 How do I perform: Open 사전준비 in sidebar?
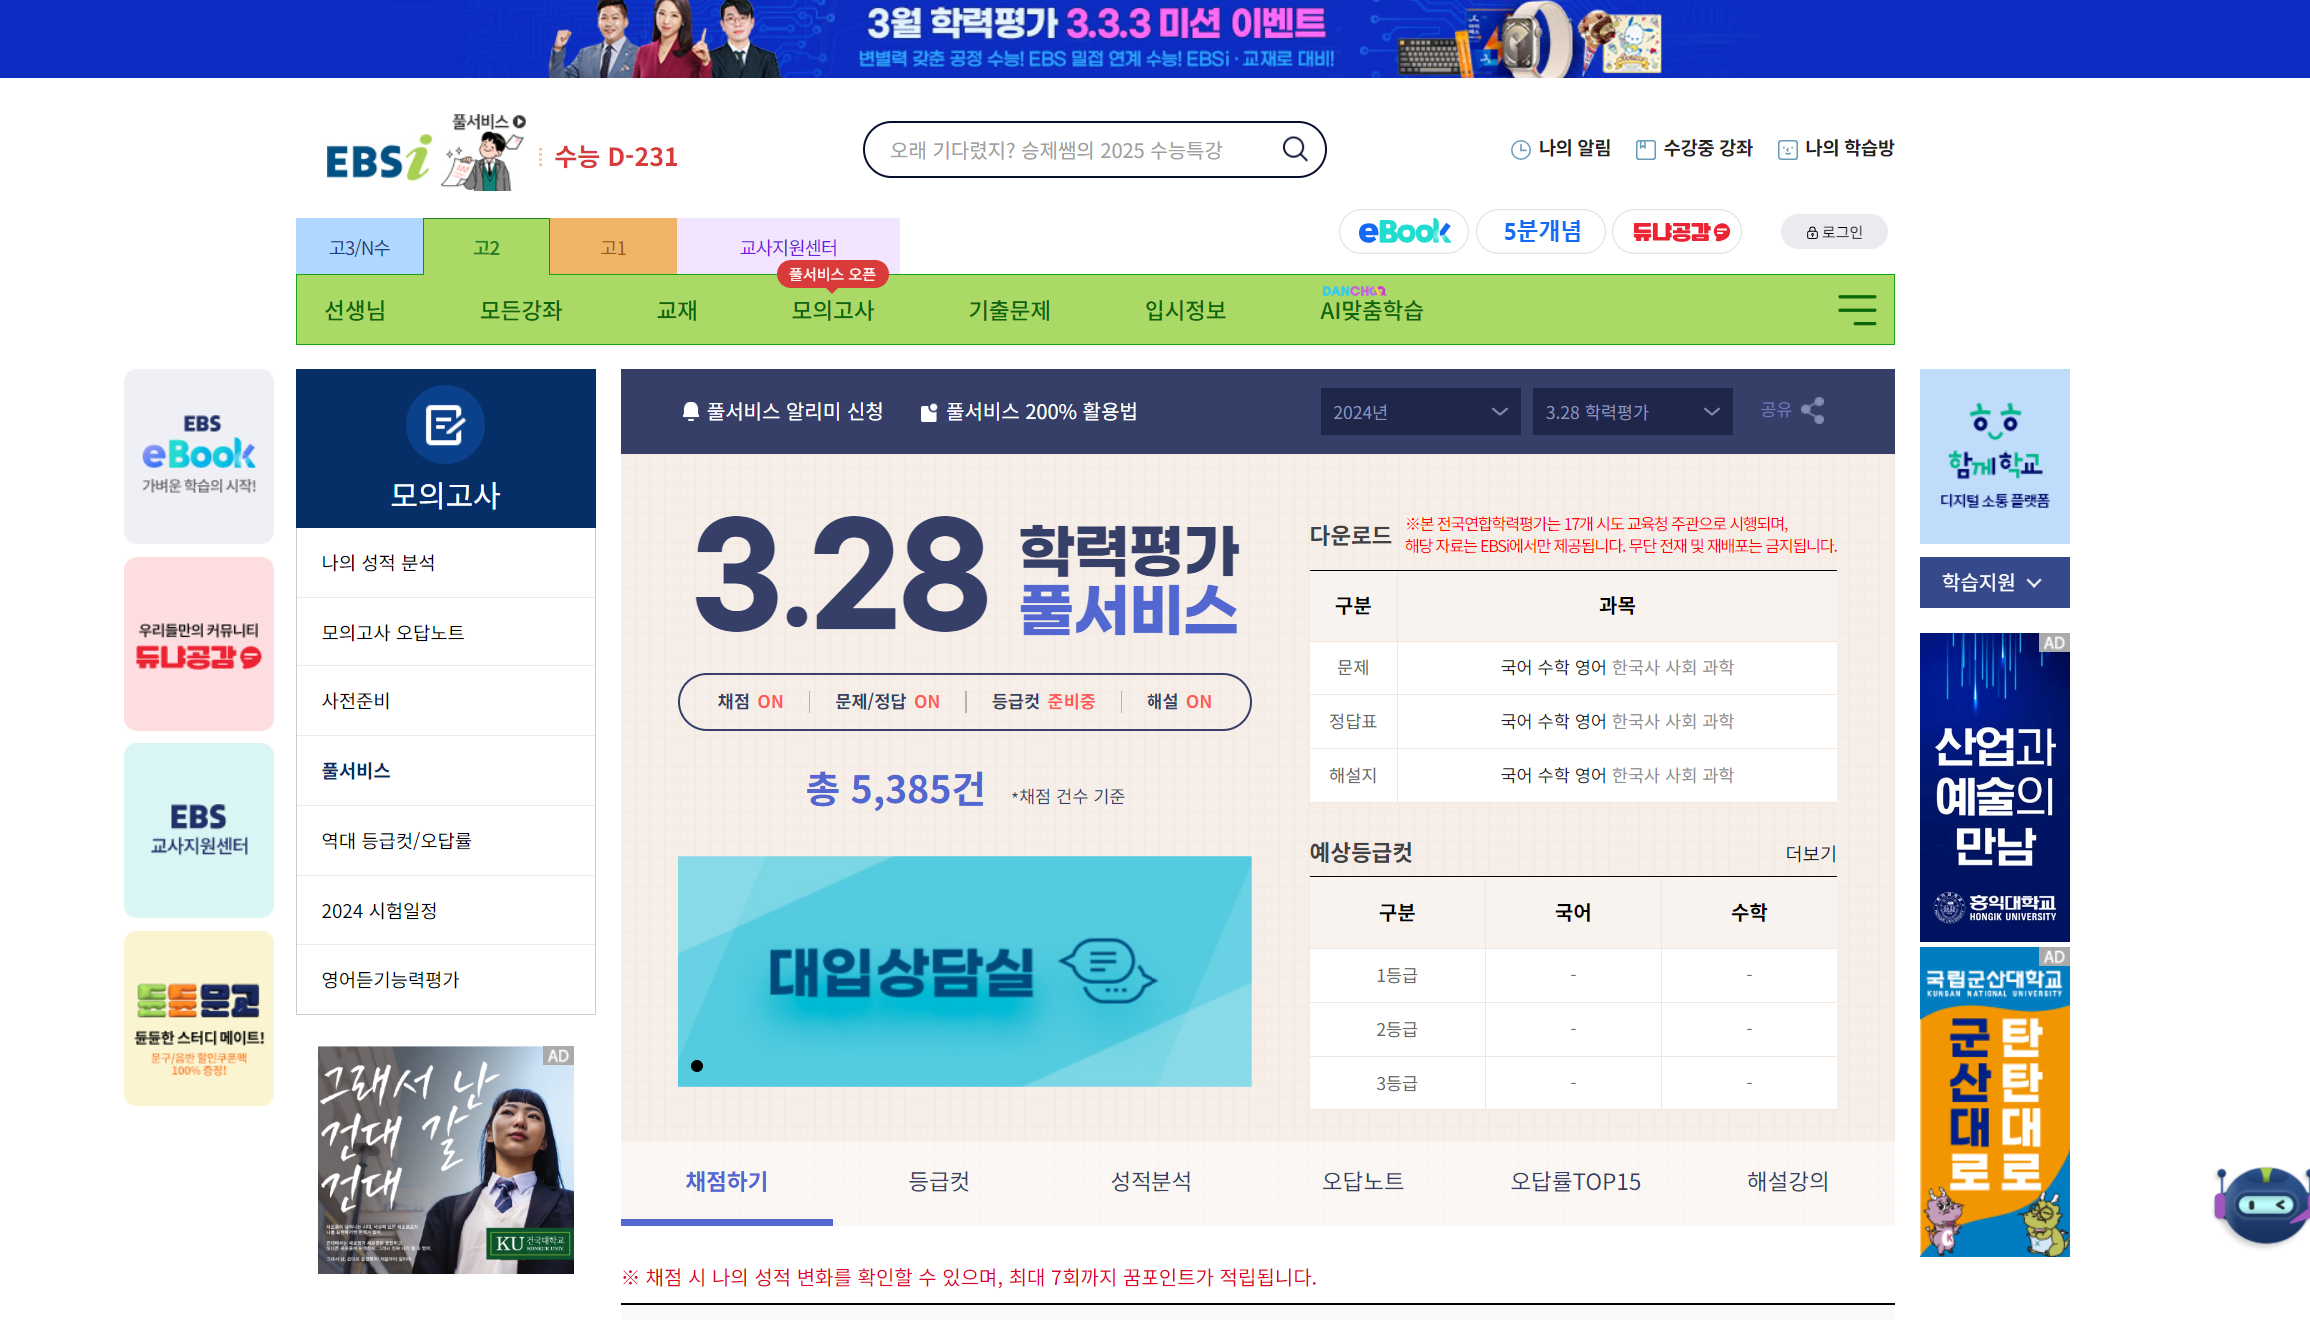(x=446, y=701)
